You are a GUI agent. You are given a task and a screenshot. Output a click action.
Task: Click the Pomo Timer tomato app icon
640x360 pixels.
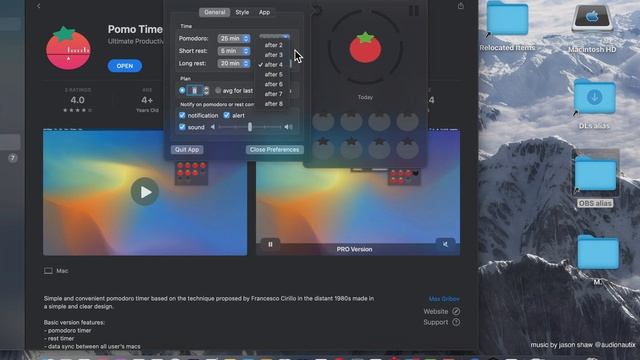pos(68,48)
